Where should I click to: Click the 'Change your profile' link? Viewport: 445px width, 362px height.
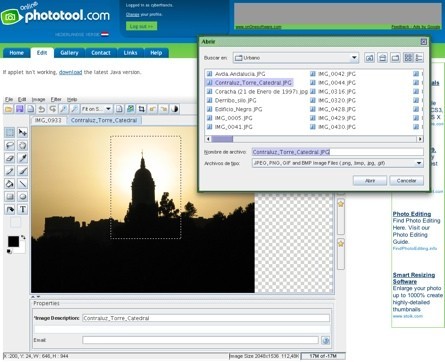pyautogui.click(x=144, y=15)
